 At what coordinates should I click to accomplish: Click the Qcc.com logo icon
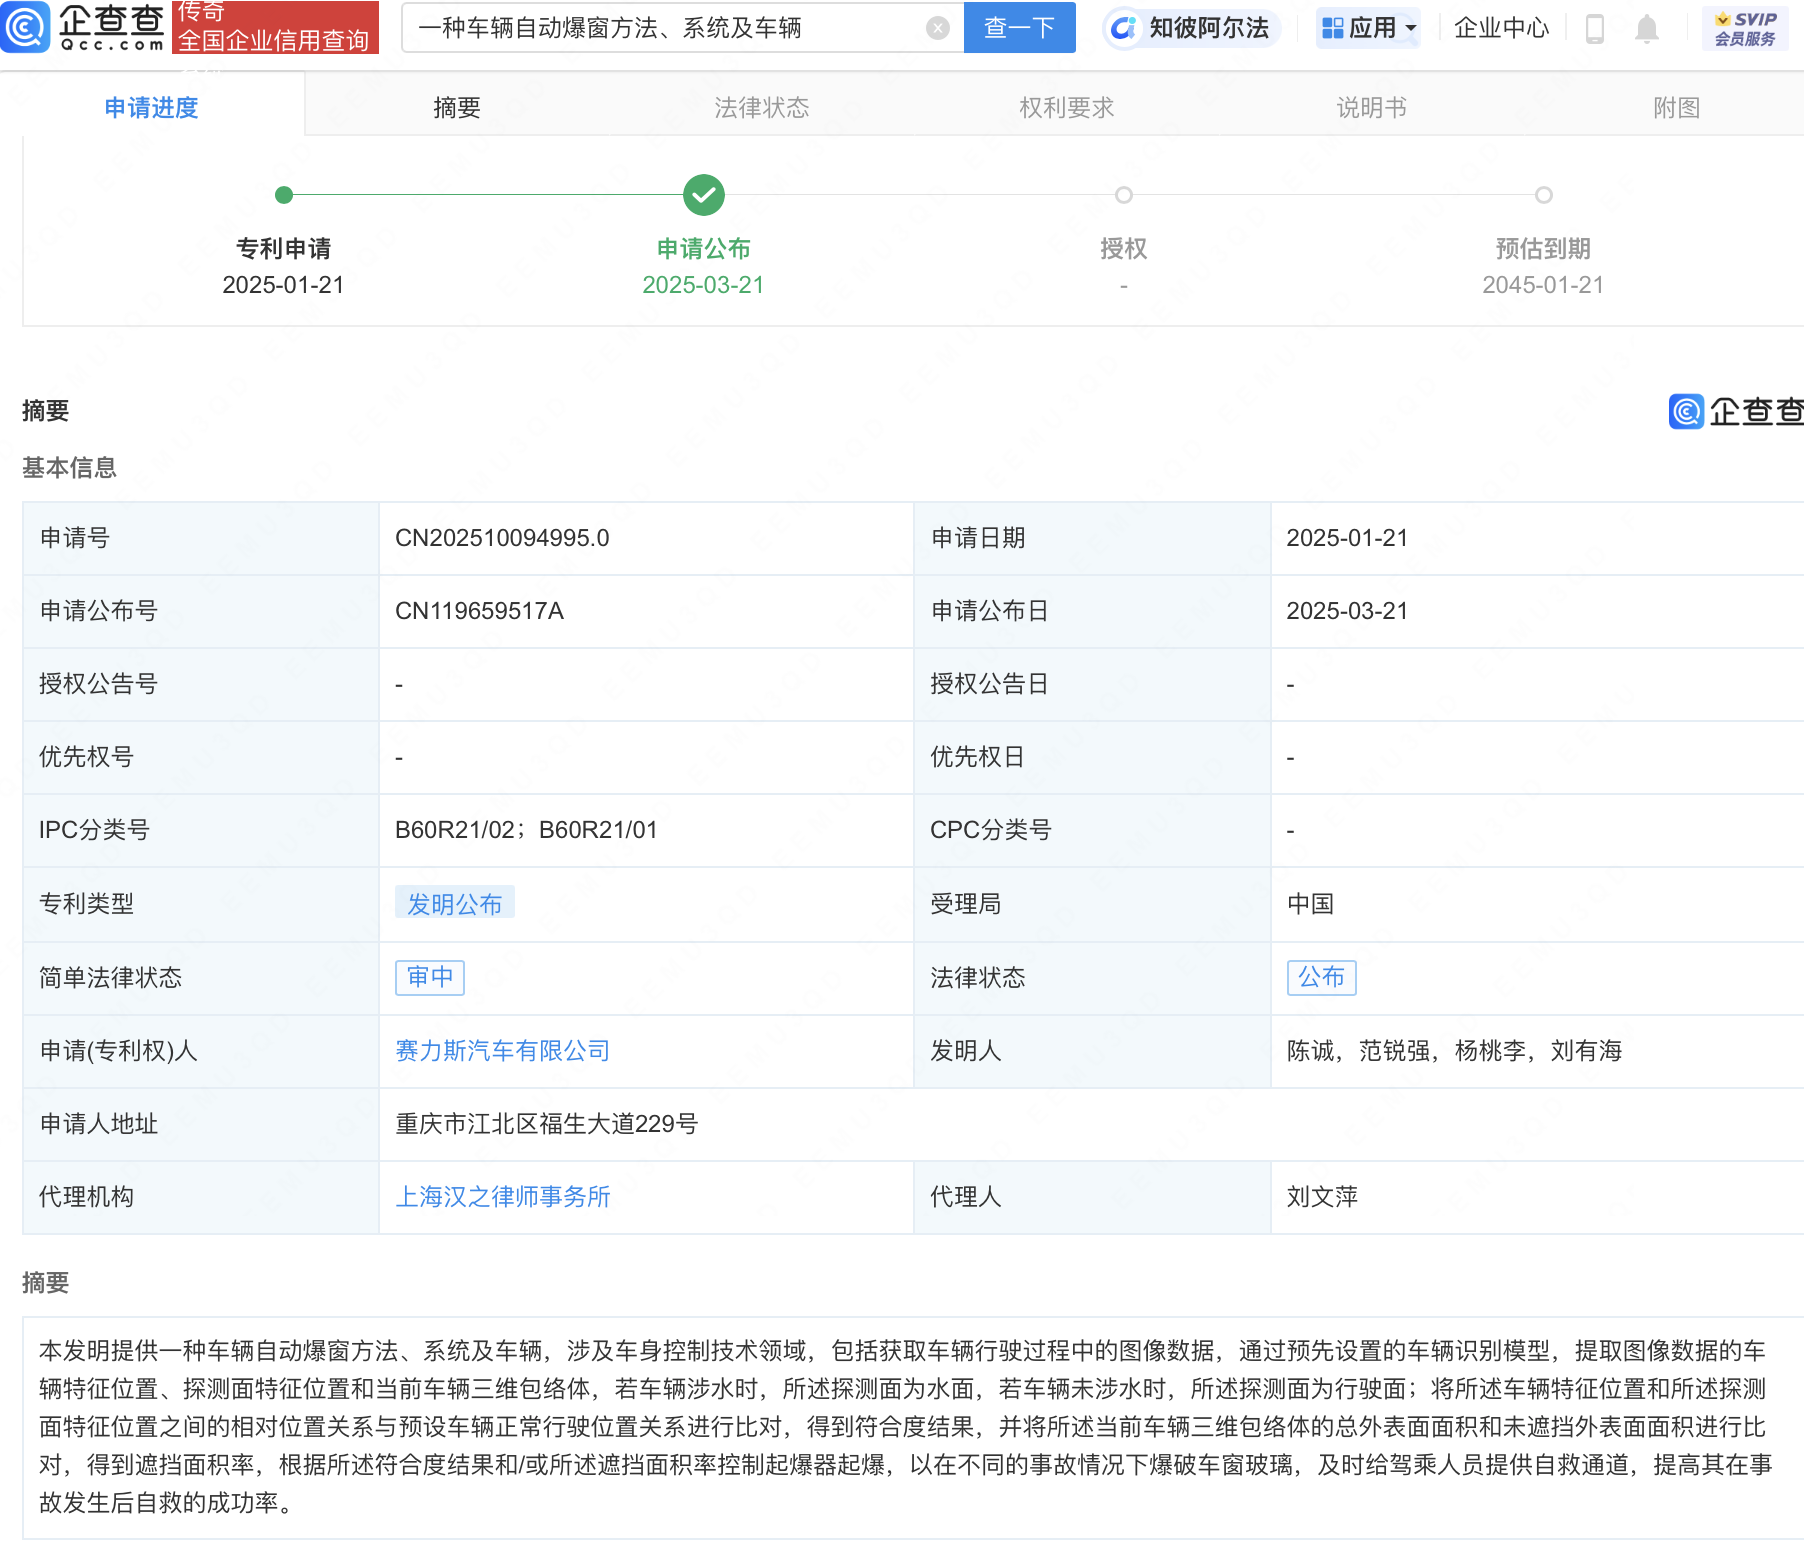pos(26,27)
